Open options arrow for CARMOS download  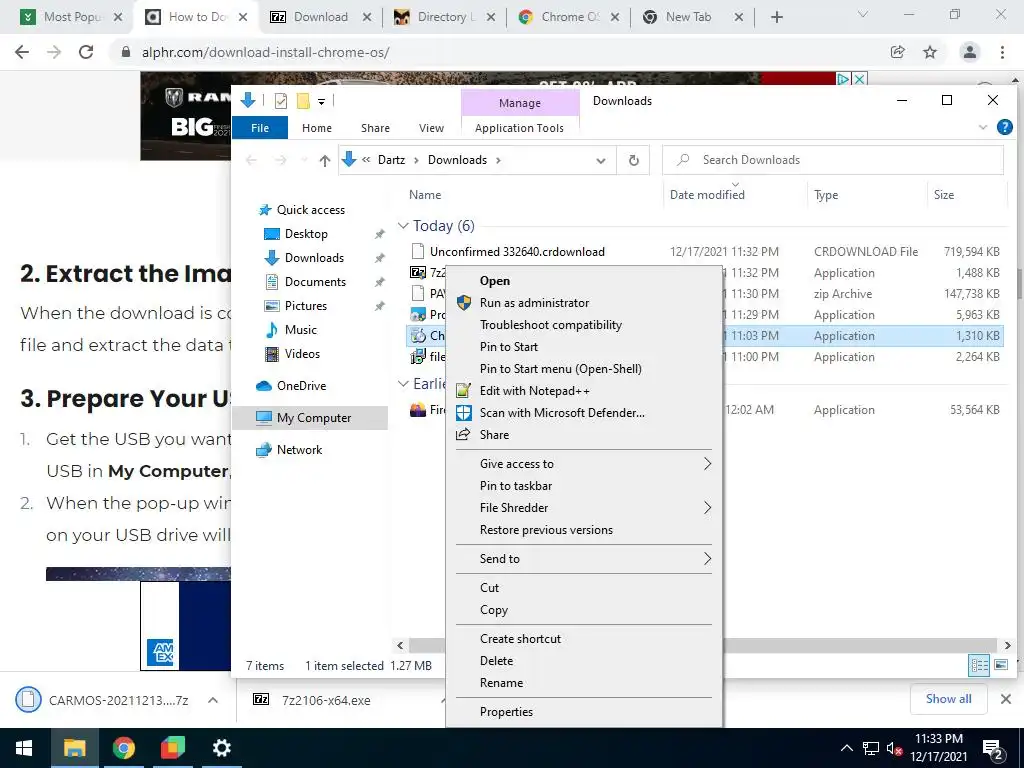tap(213, 700)
